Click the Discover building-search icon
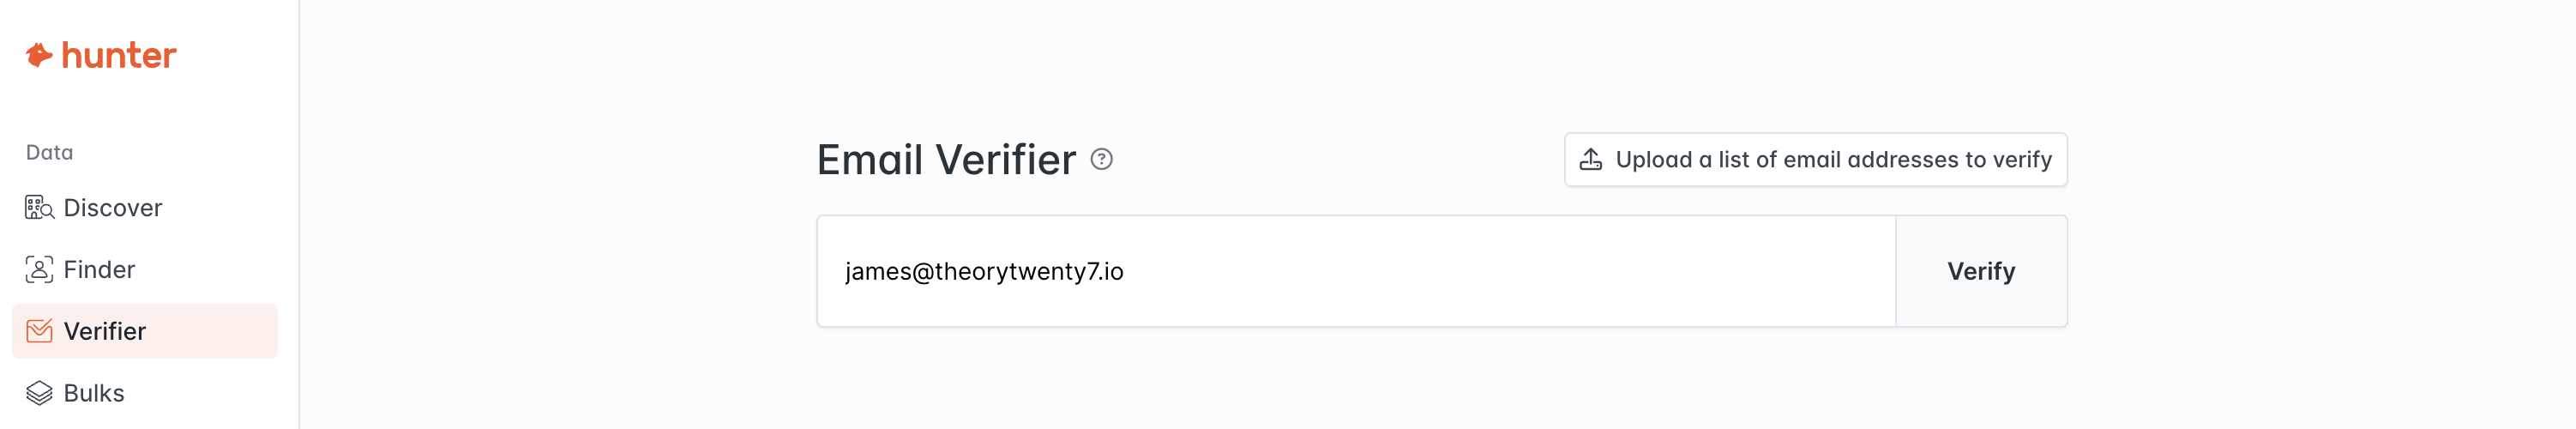Screen dimensions: 2576x429 click(39, 208)
